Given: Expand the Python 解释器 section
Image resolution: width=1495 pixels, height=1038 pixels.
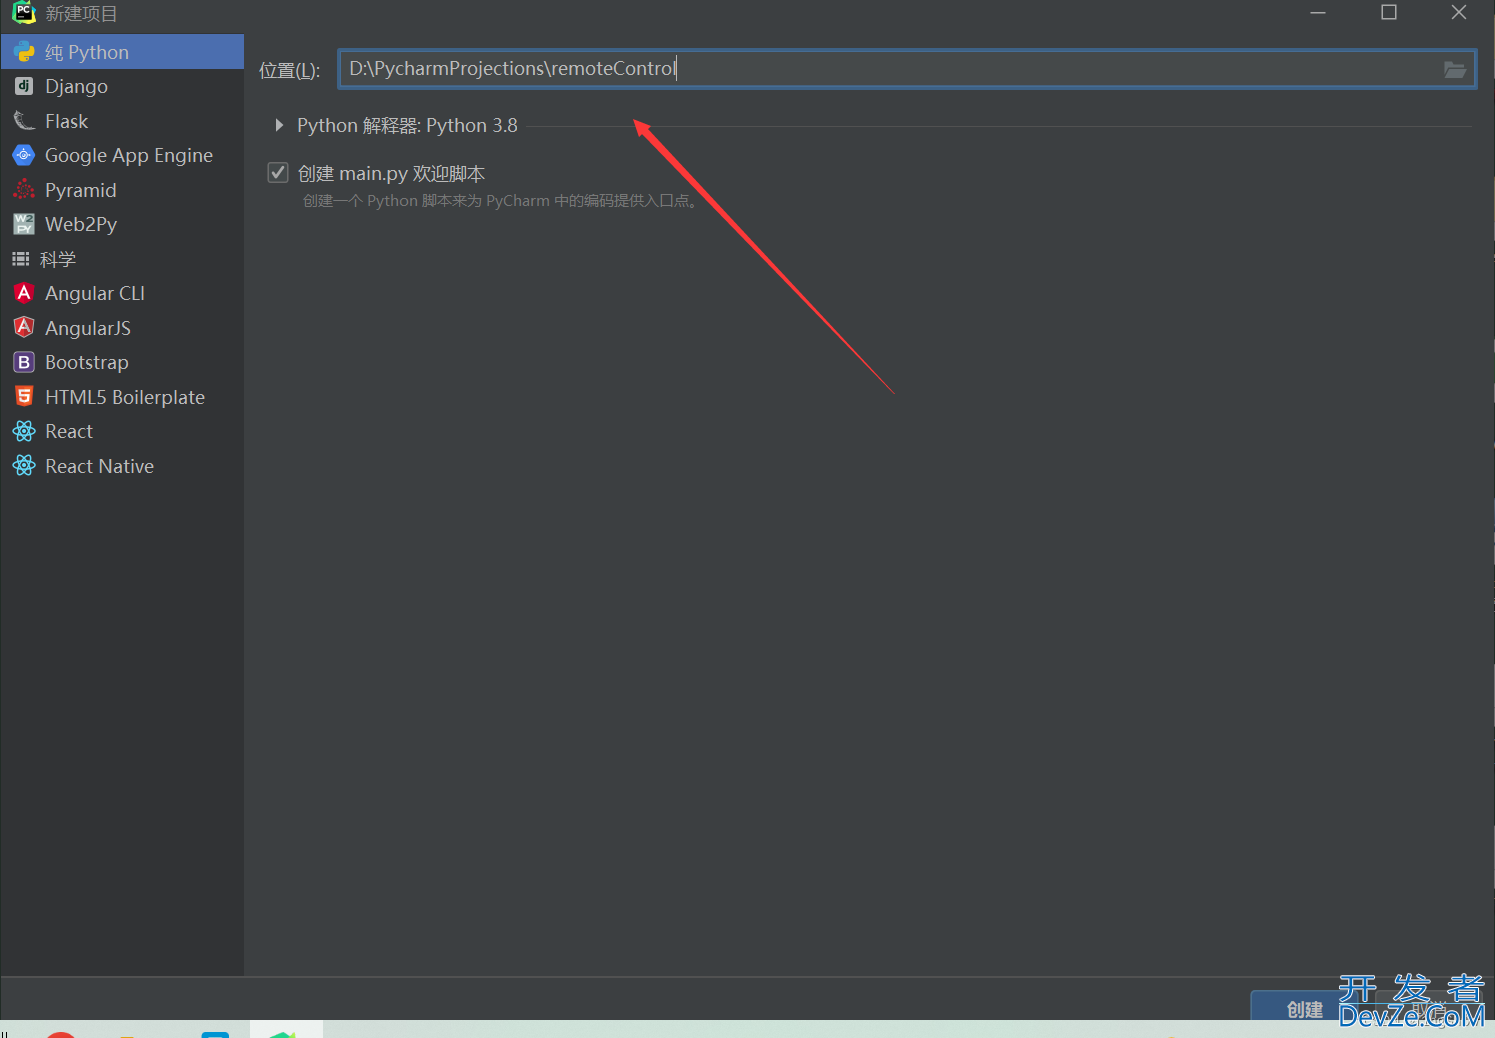Looking at the screenshot, I should [279, 125].
